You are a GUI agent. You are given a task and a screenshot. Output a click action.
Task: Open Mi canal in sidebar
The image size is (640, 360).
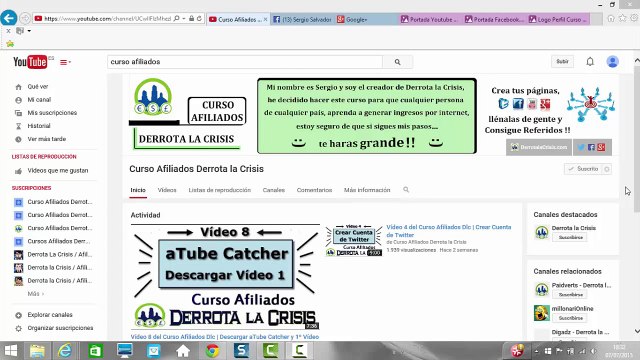point(39,100)
